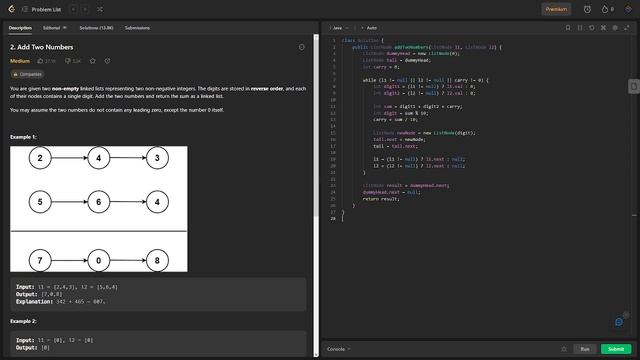Open the Problem List panel
The height and width of the screenshot is (360, 640).
click(x=42, y=9)
